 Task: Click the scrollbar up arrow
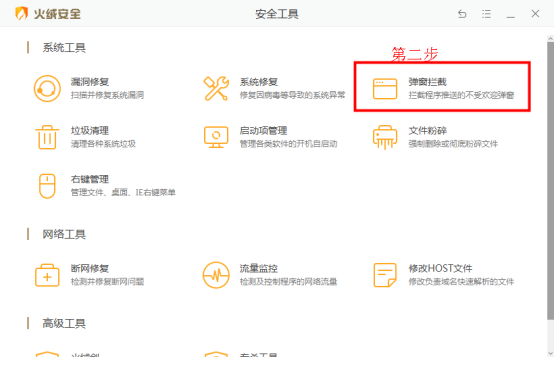550,38
